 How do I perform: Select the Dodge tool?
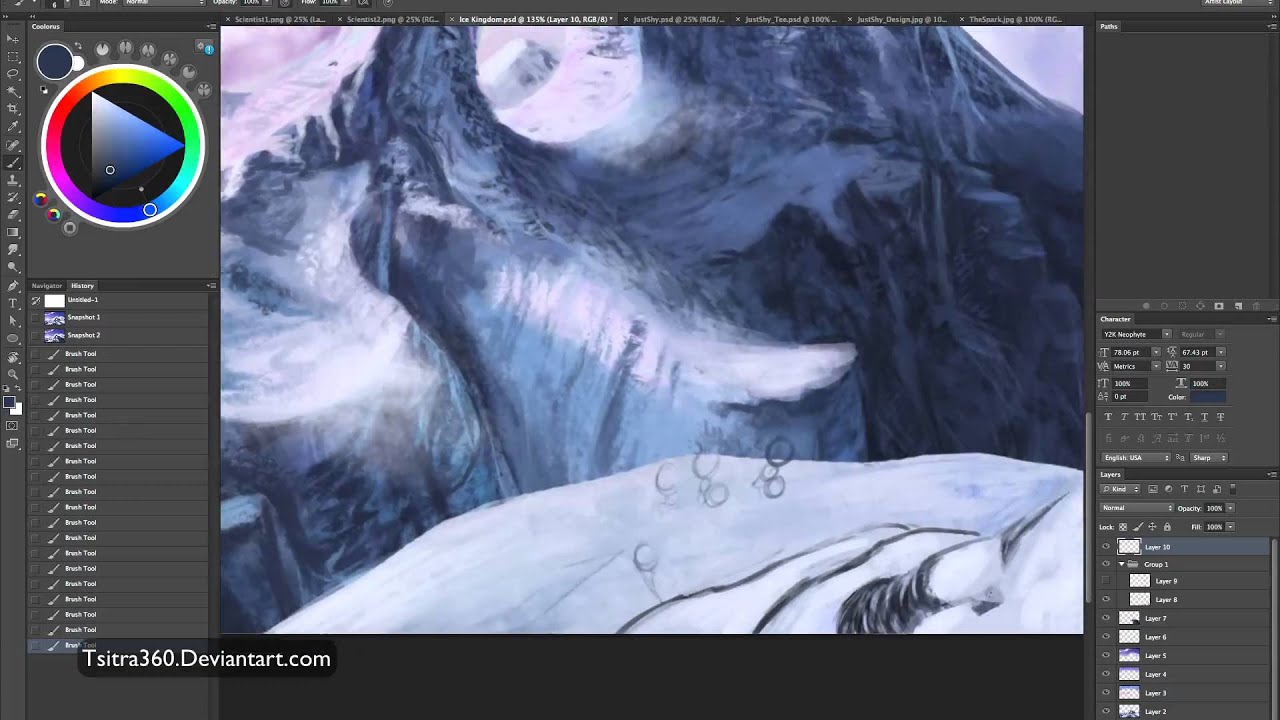click(13, 267)
